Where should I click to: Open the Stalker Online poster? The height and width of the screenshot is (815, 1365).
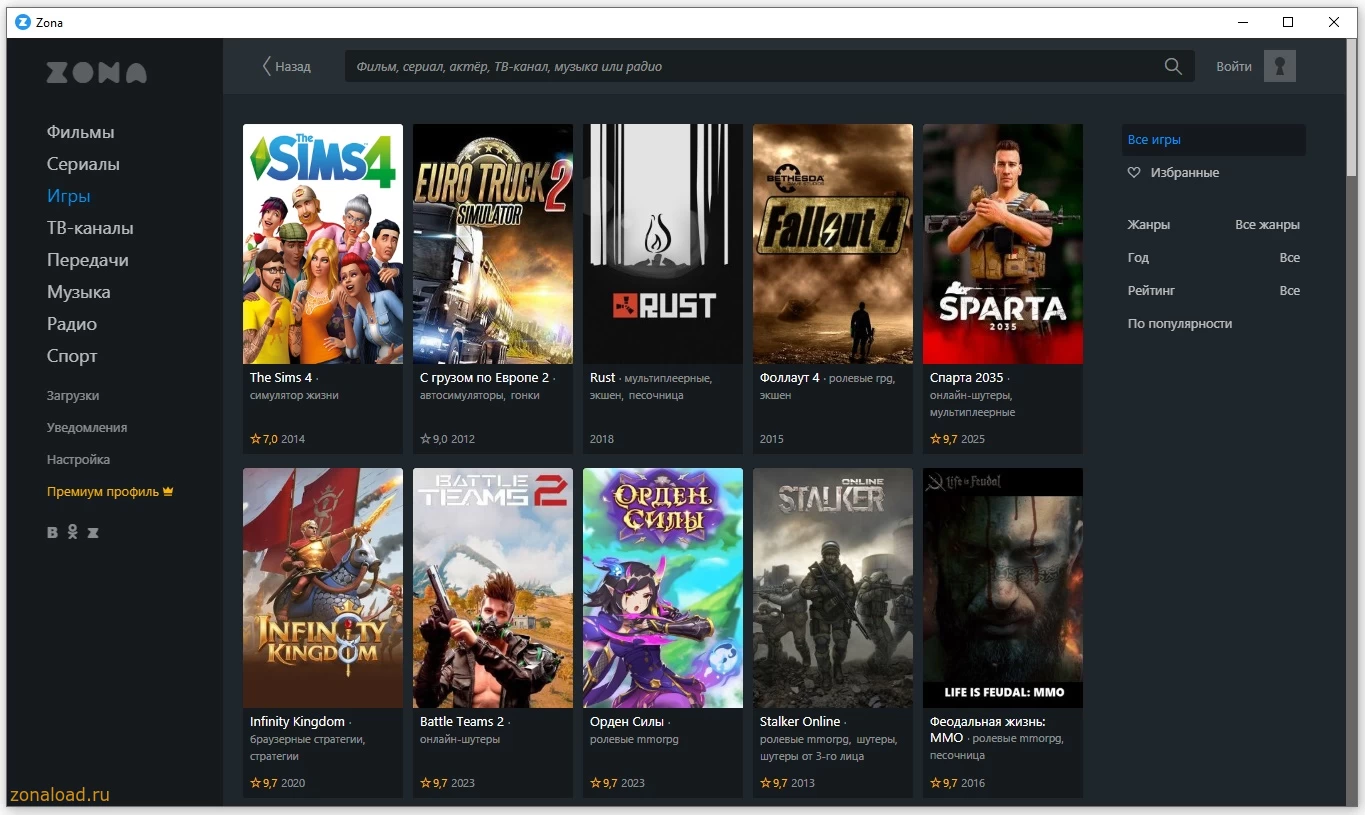pyautogui.click(x=833, y=588)
